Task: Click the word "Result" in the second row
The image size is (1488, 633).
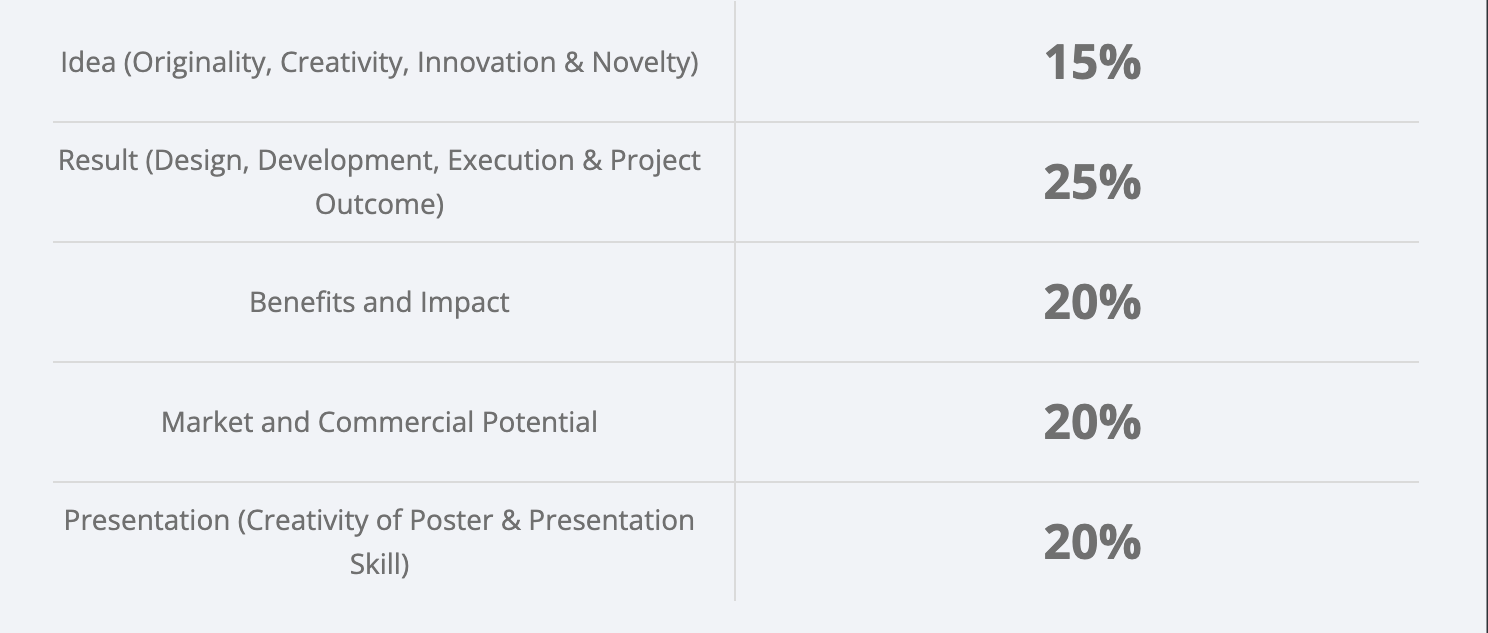Action: tap(98, 161)
